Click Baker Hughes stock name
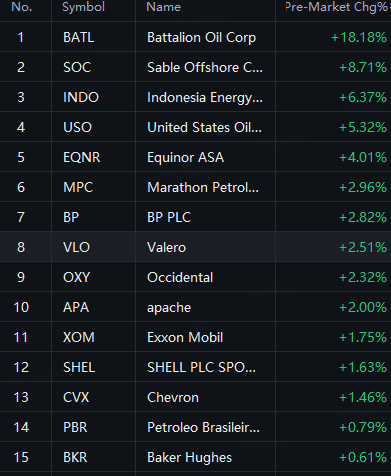The height and width of the screenshot is (476, 391). 189,458
